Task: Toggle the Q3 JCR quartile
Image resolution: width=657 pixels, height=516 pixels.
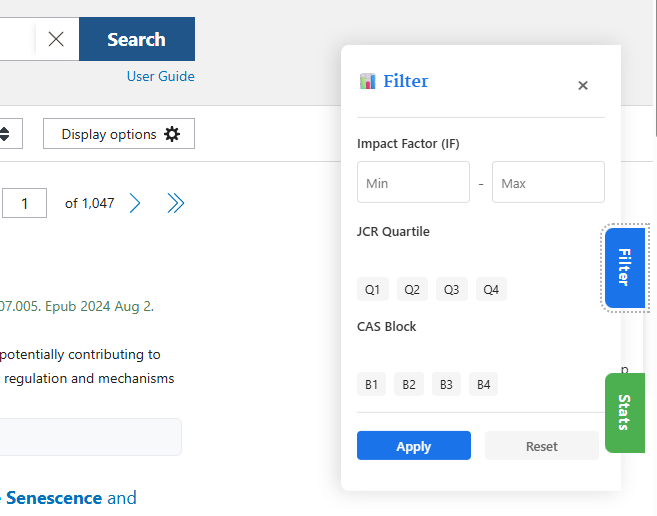Action: click(451, 289)
